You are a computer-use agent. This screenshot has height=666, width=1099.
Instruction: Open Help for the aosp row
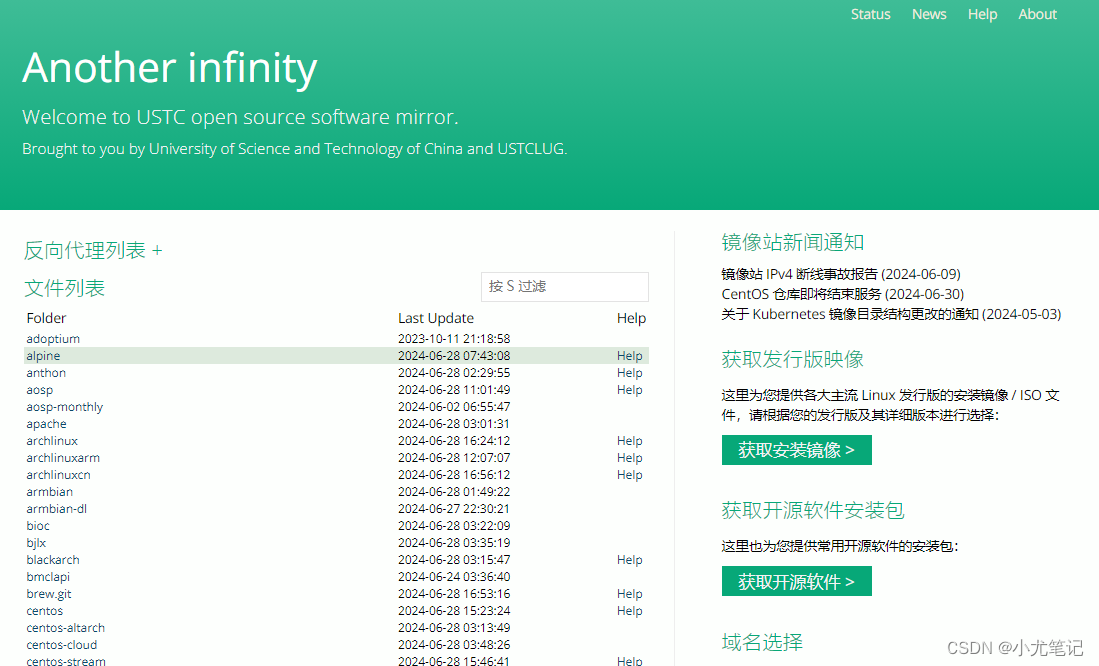click(x=629, y=390)
